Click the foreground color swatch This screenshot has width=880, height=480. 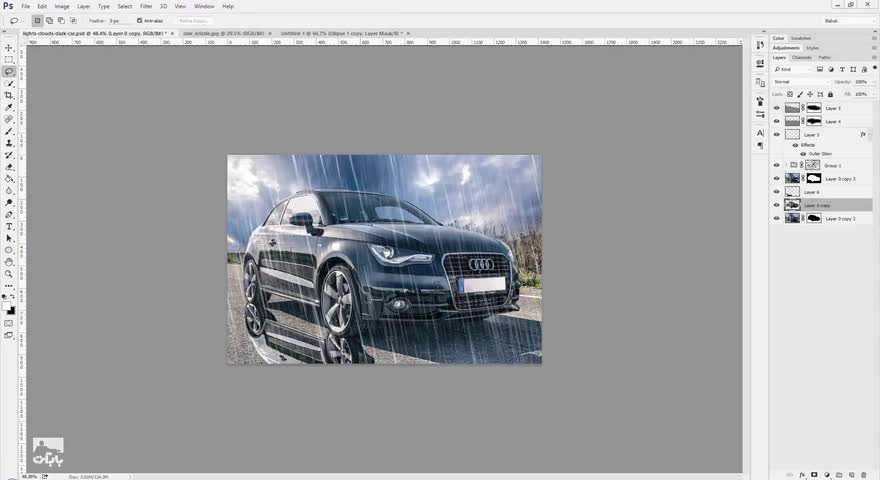pyautogui.click(x=6, y=307)
